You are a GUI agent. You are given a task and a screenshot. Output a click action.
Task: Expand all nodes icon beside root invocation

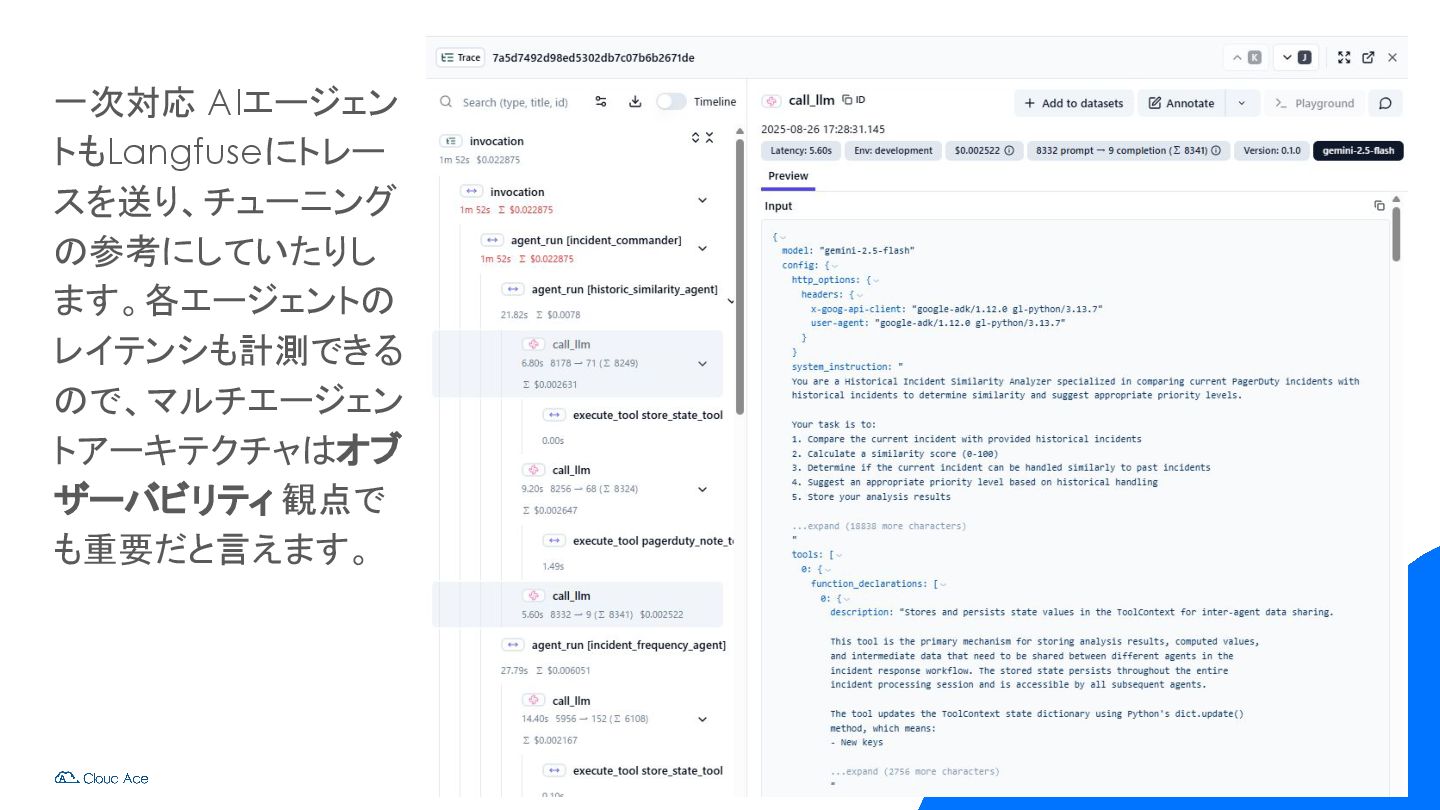[696, 137]
